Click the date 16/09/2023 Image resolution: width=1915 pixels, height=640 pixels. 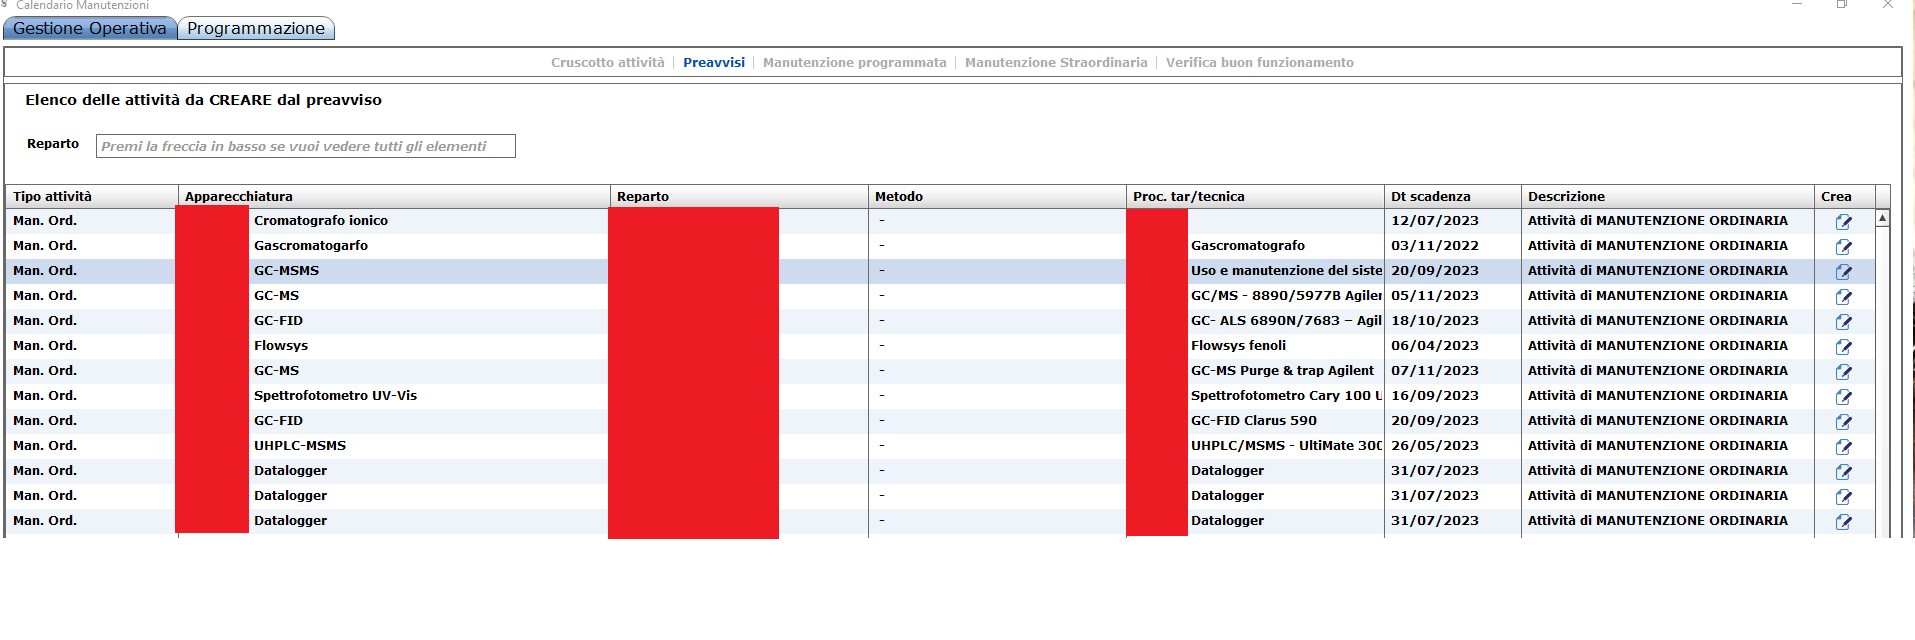(x=1434, y=396)
